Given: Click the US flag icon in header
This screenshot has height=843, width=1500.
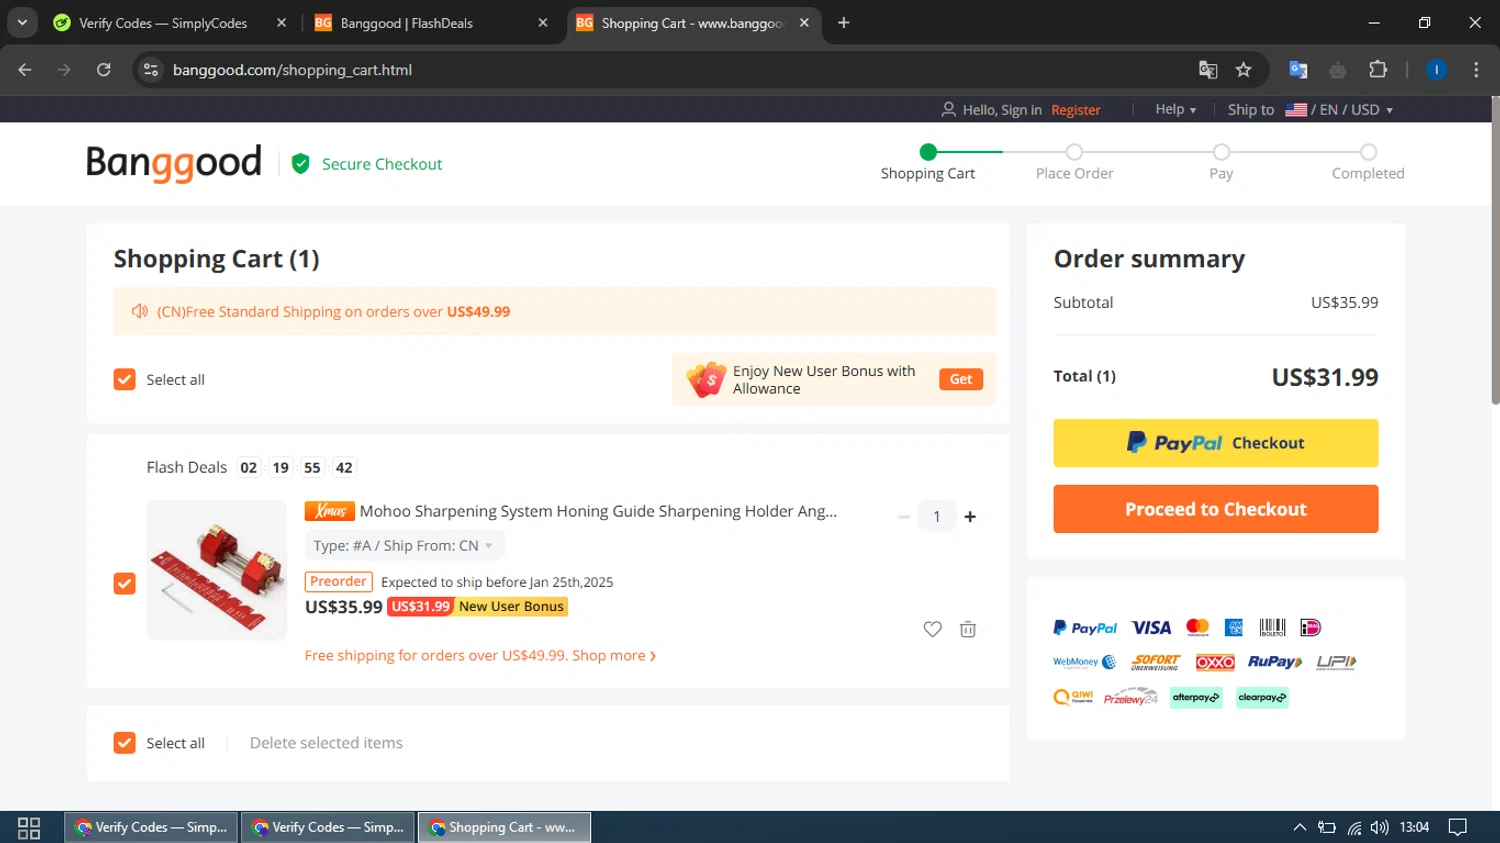Looking at the screenshot, I should (x=1296, y=110).
